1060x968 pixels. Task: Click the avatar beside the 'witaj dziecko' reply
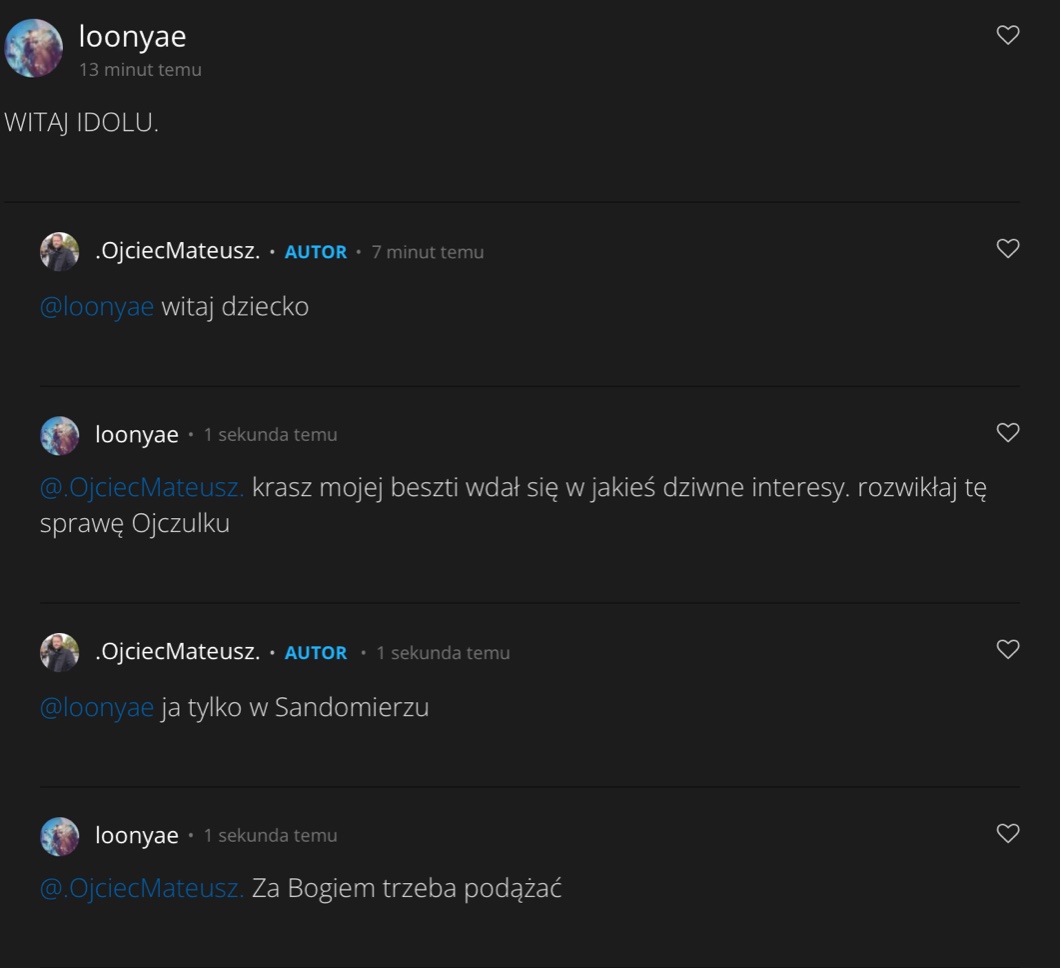click(x=59, y=252)
